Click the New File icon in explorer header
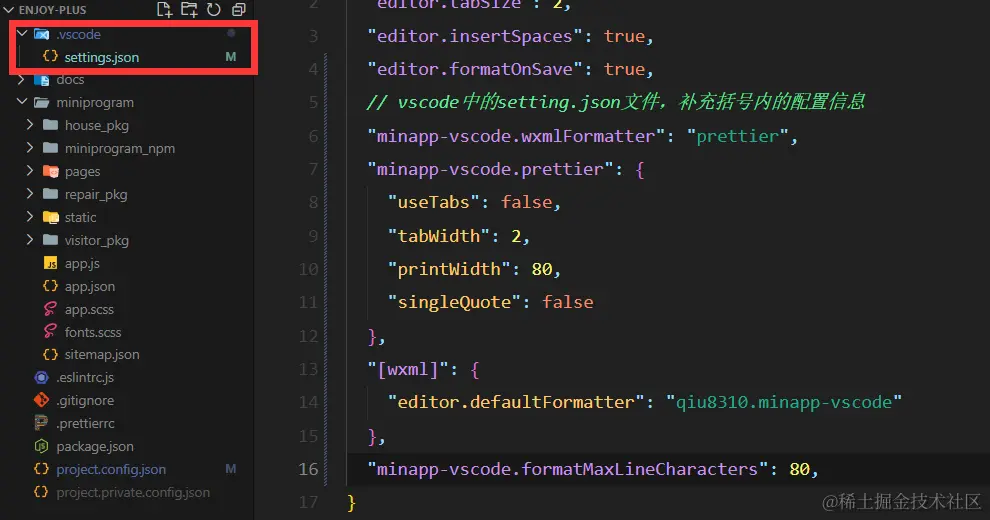This screenshot has width=990, height=520. 164,9
